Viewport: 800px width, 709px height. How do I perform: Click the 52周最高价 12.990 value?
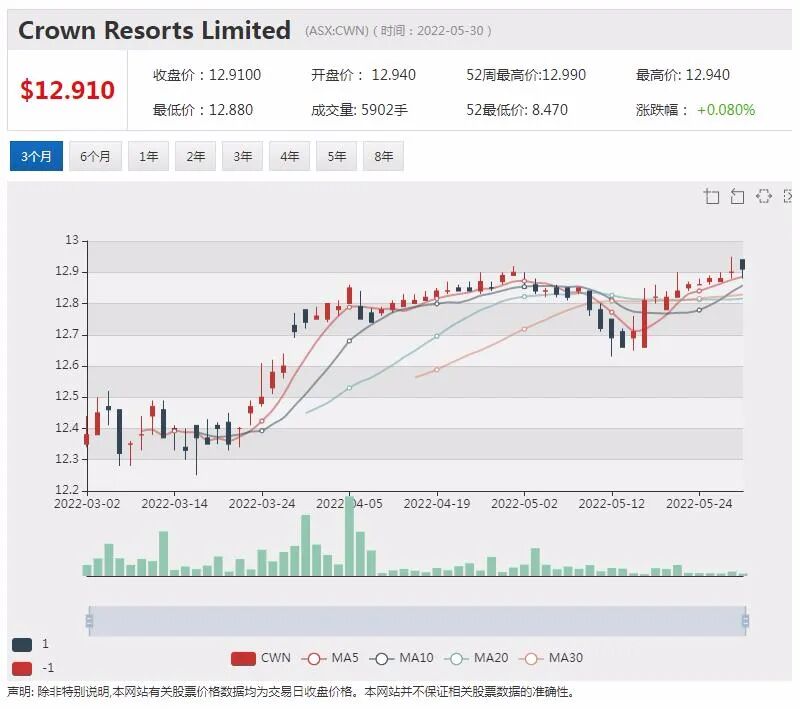(x=526, y=75)
